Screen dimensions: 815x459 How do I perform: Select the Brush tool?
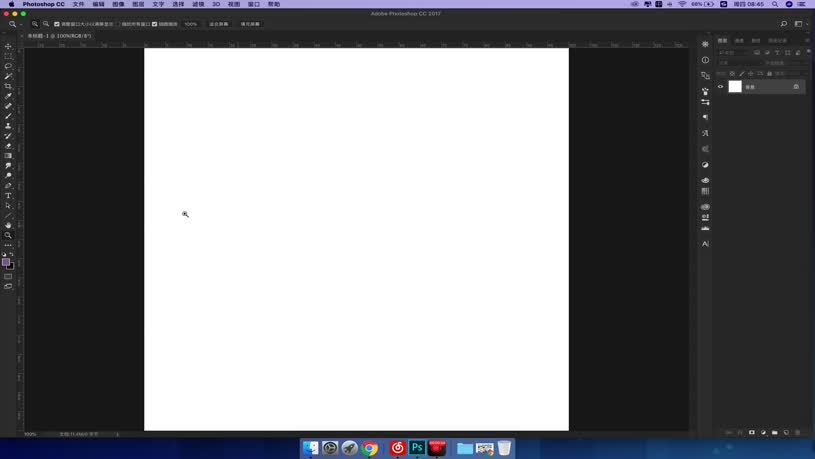coord(8,116)
